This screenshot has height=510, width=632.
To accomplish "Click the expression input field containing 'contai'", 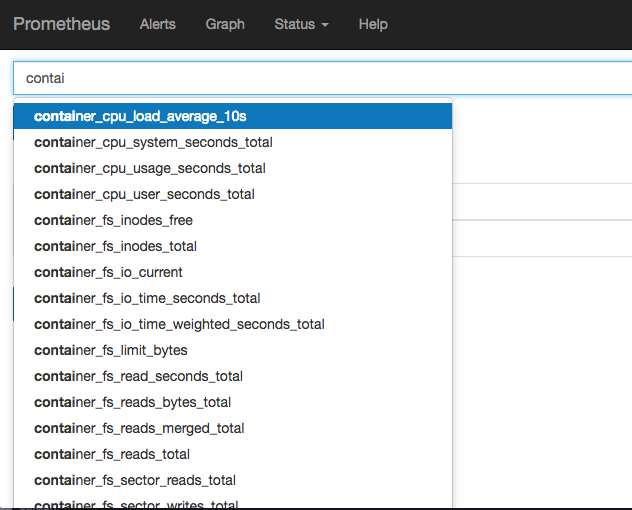I will point(320,77).
